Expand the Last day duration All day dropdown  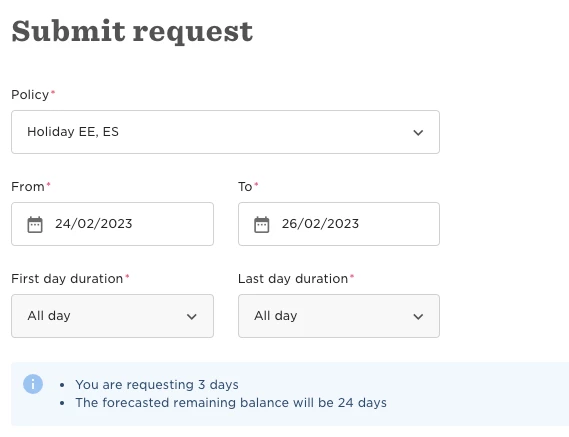pos(339,316)
